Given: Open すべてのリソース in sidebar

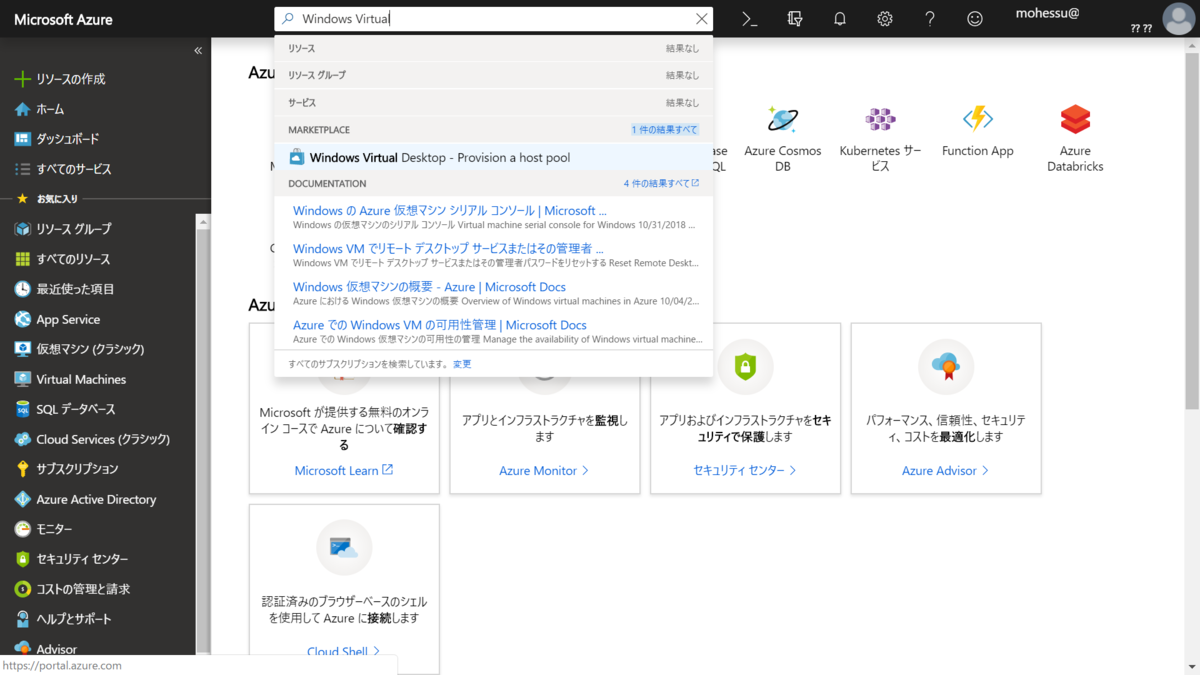Looking at the screenshot, I should [x=73, y=259].
